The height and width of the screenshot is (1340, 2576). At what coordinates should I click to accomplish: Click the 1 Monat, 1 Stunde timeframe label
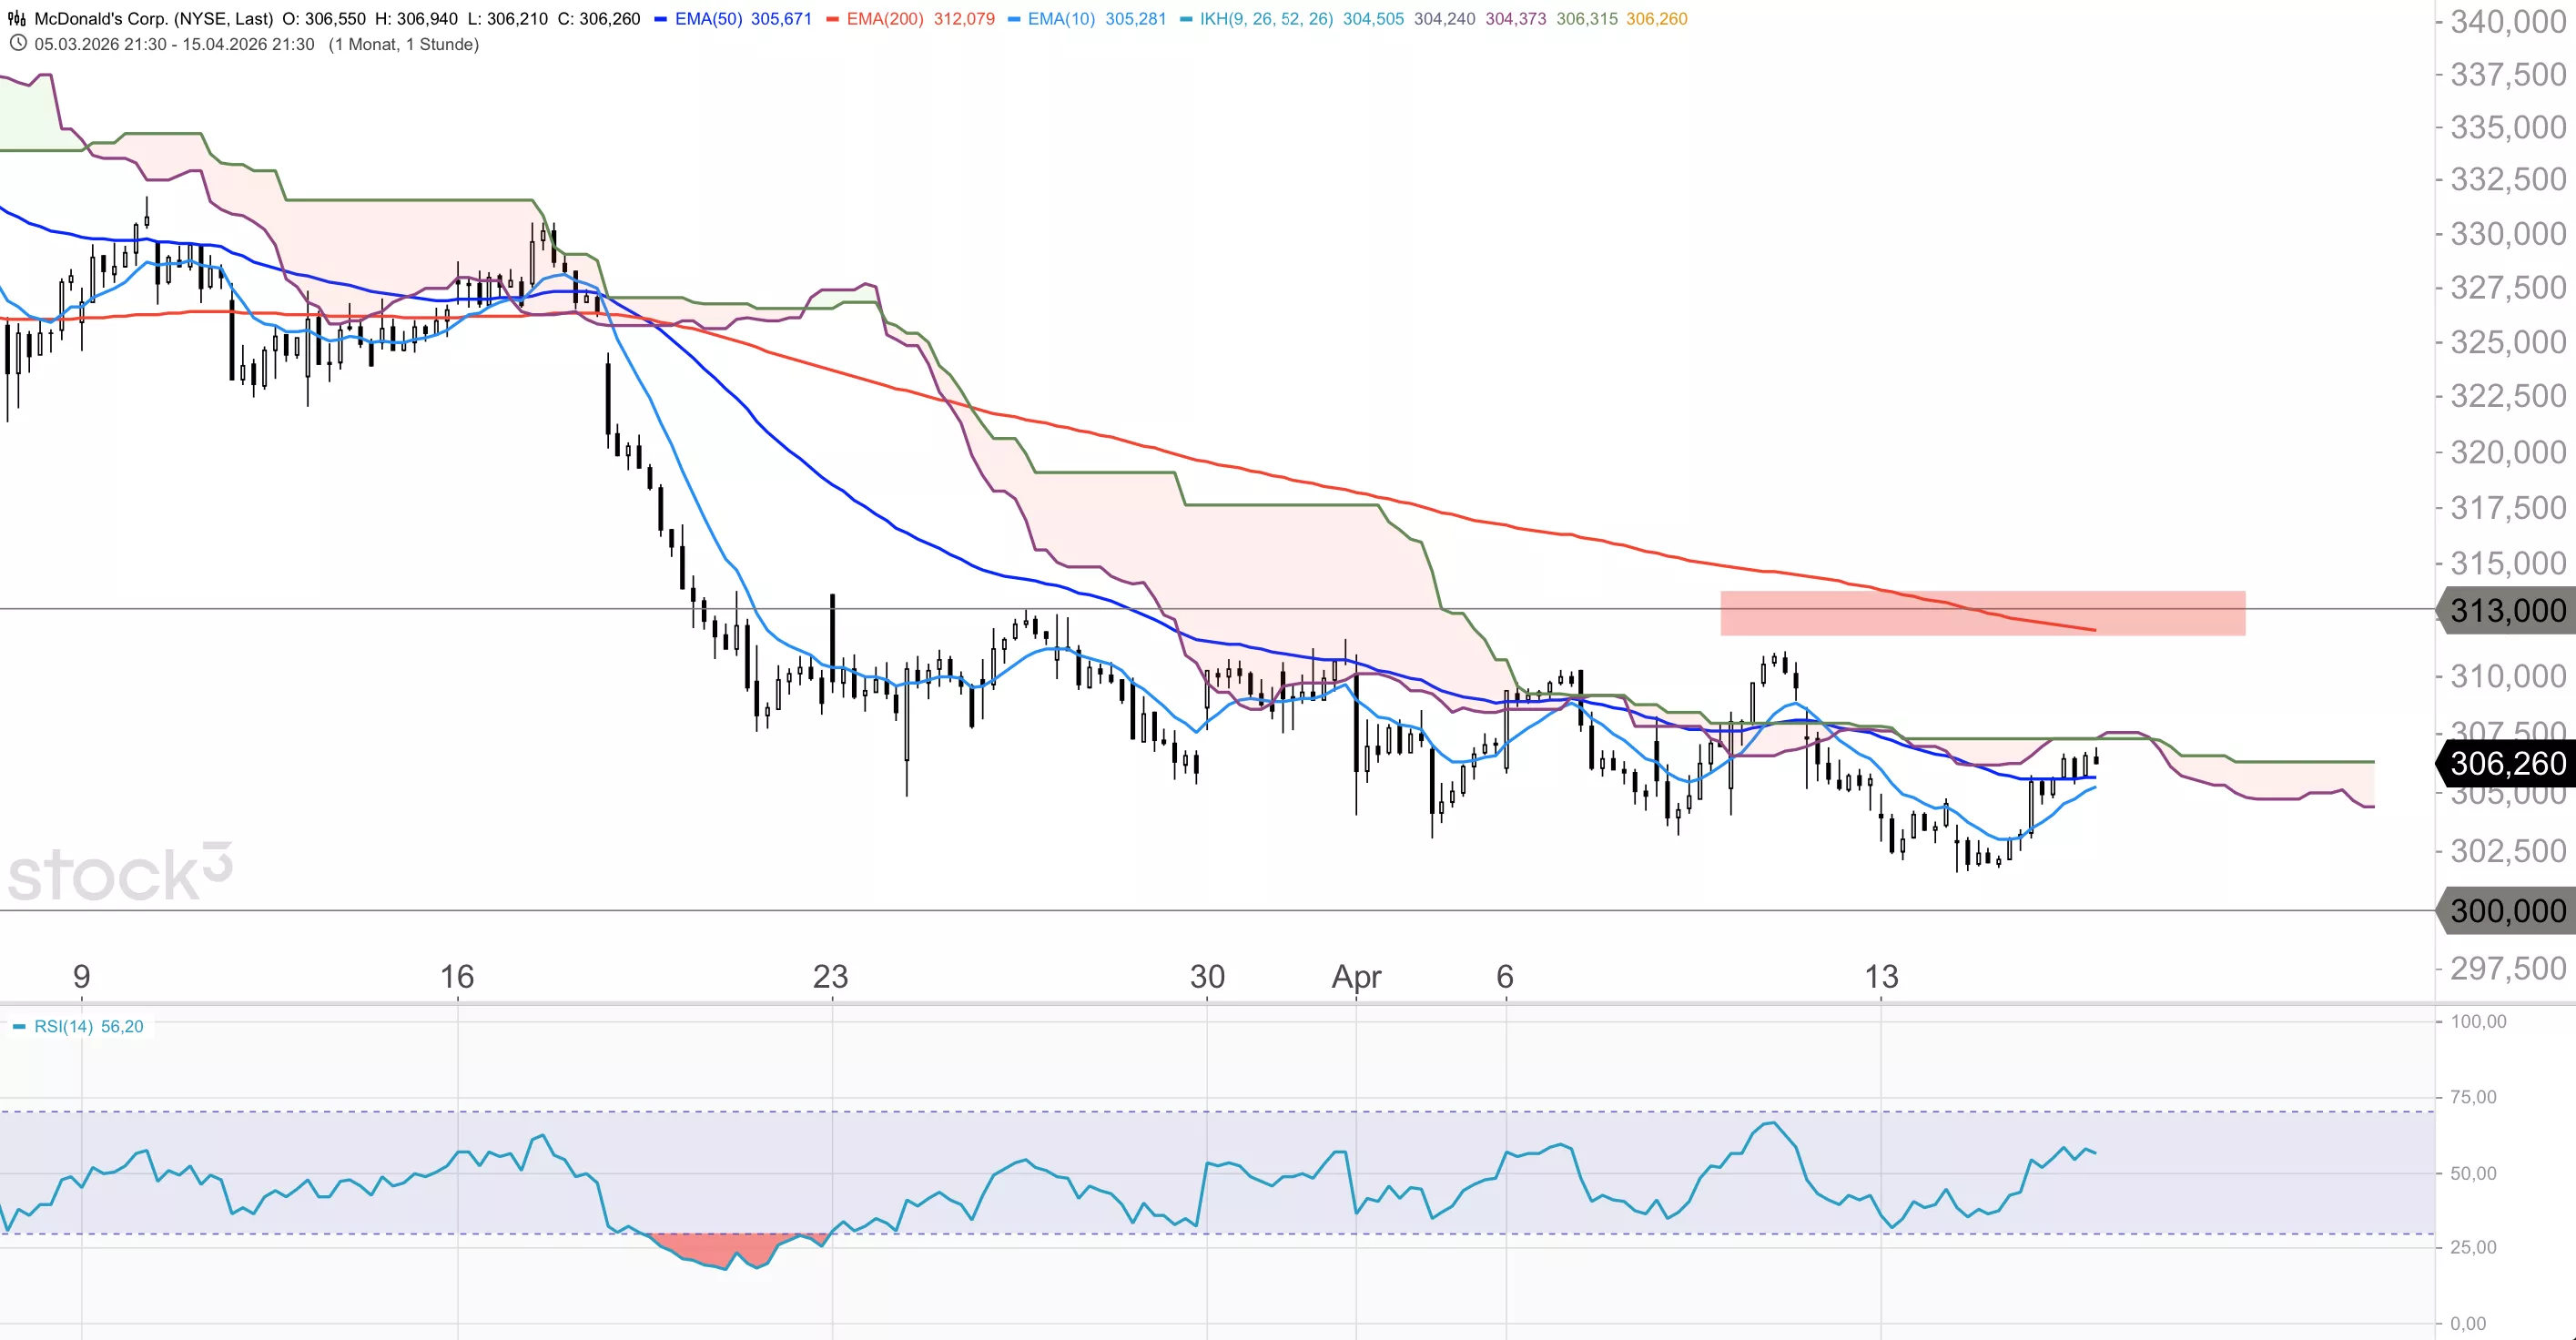coord(403,44)
